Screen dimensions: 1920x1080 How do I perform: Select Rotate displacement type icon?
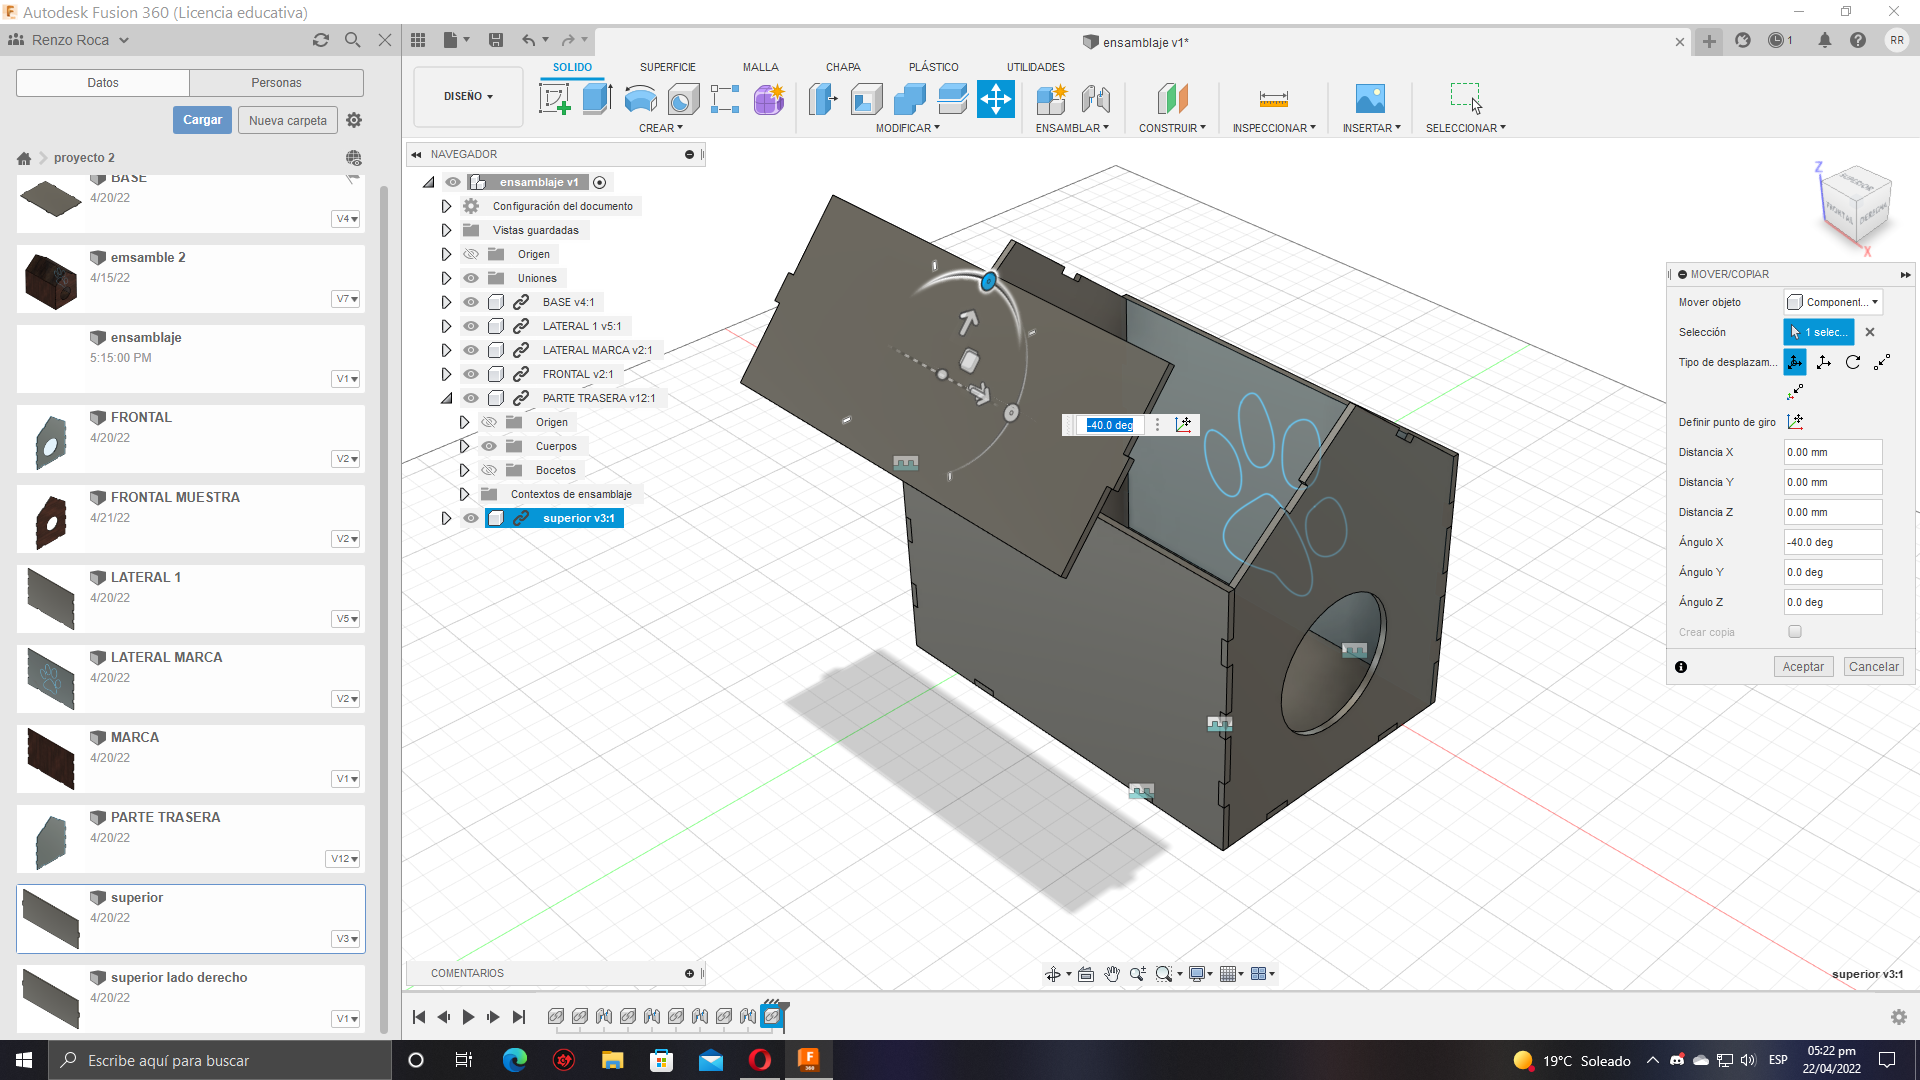(x=1853, y=362)
